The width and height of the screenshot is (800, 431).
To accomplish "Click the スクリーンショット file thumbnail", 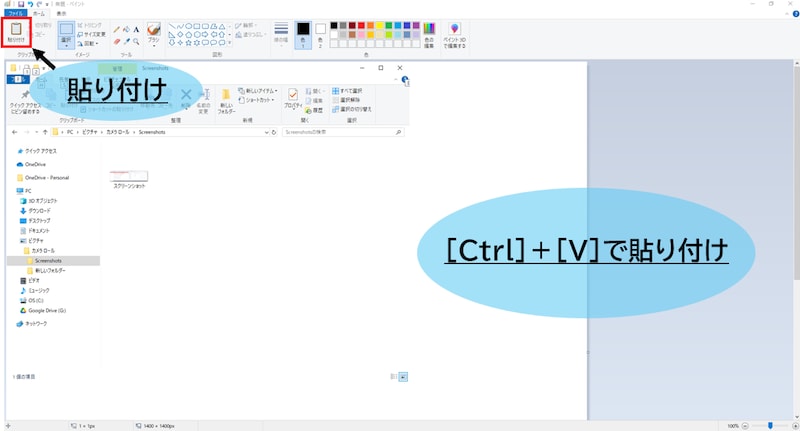I will pyautogui.click(x=129, y=176).
